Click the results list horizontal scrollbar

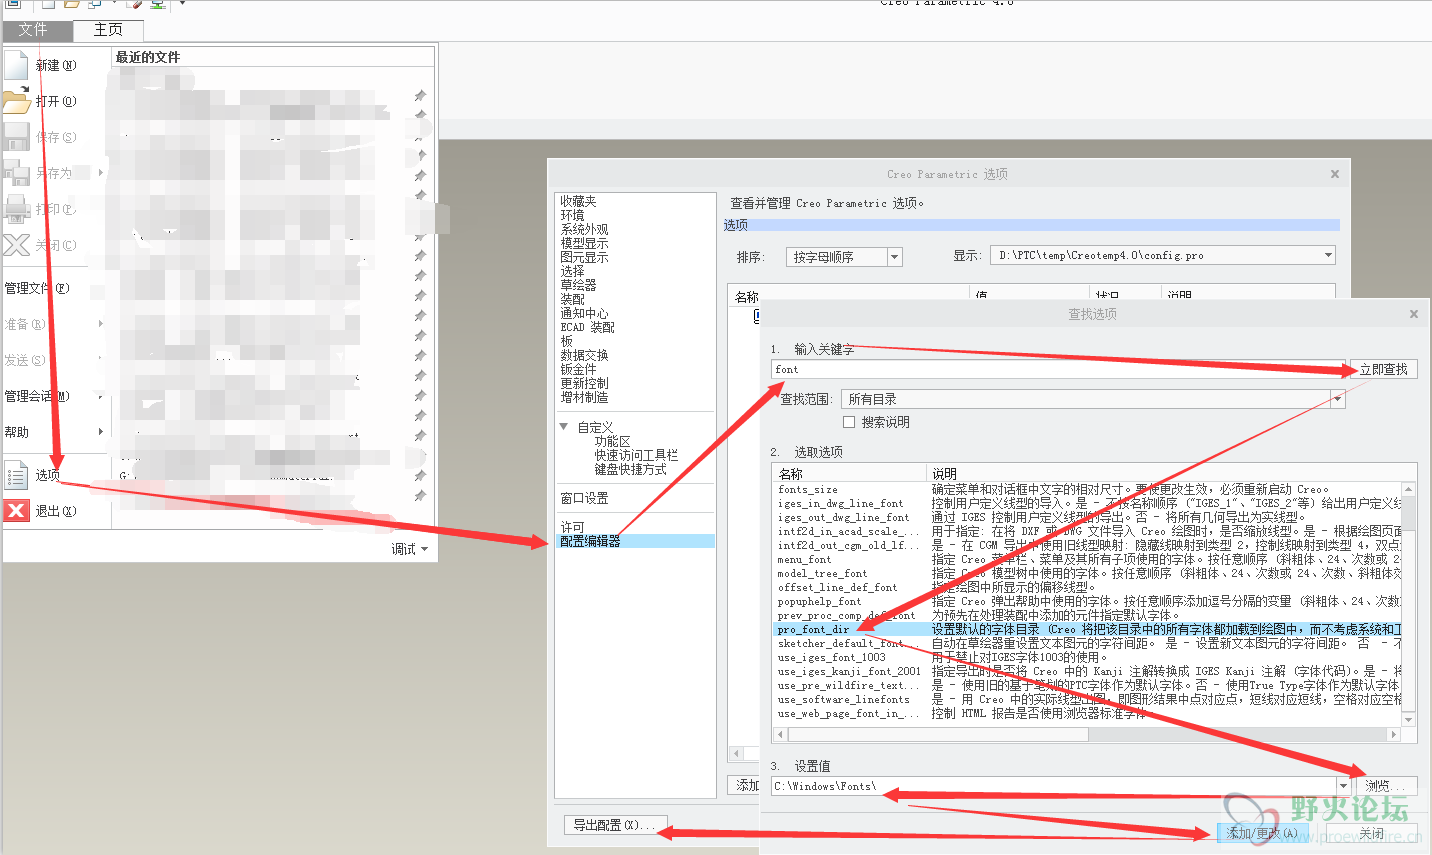tap(1087, 734)
